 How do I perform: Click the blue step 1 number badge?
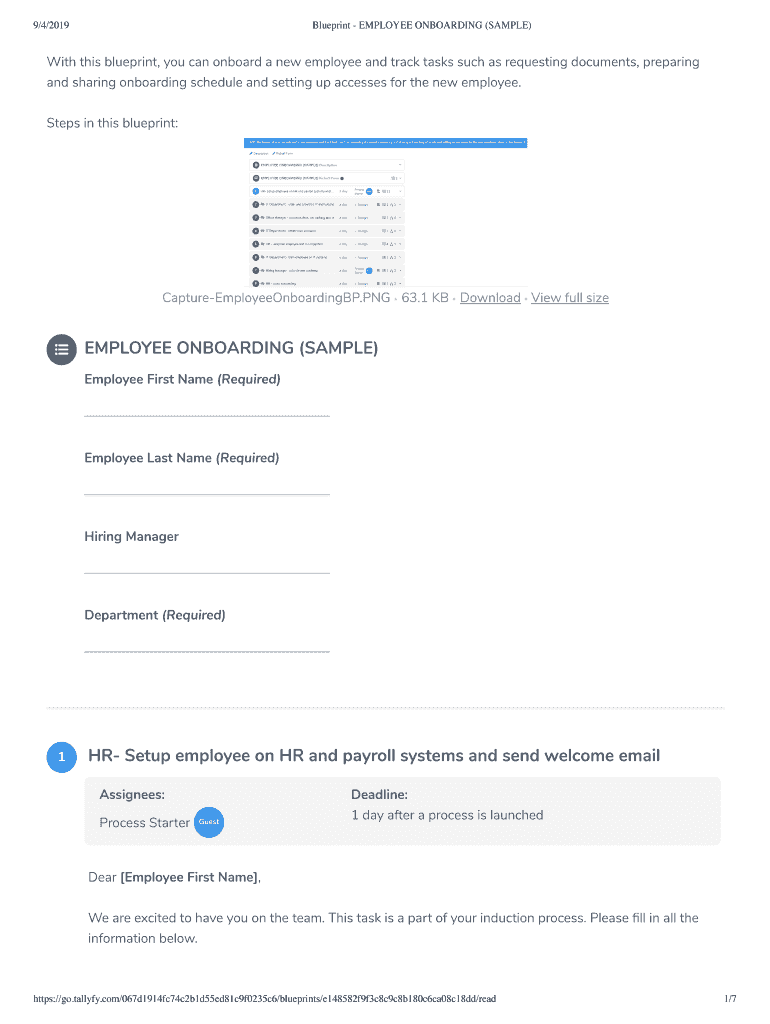point(61,758)
